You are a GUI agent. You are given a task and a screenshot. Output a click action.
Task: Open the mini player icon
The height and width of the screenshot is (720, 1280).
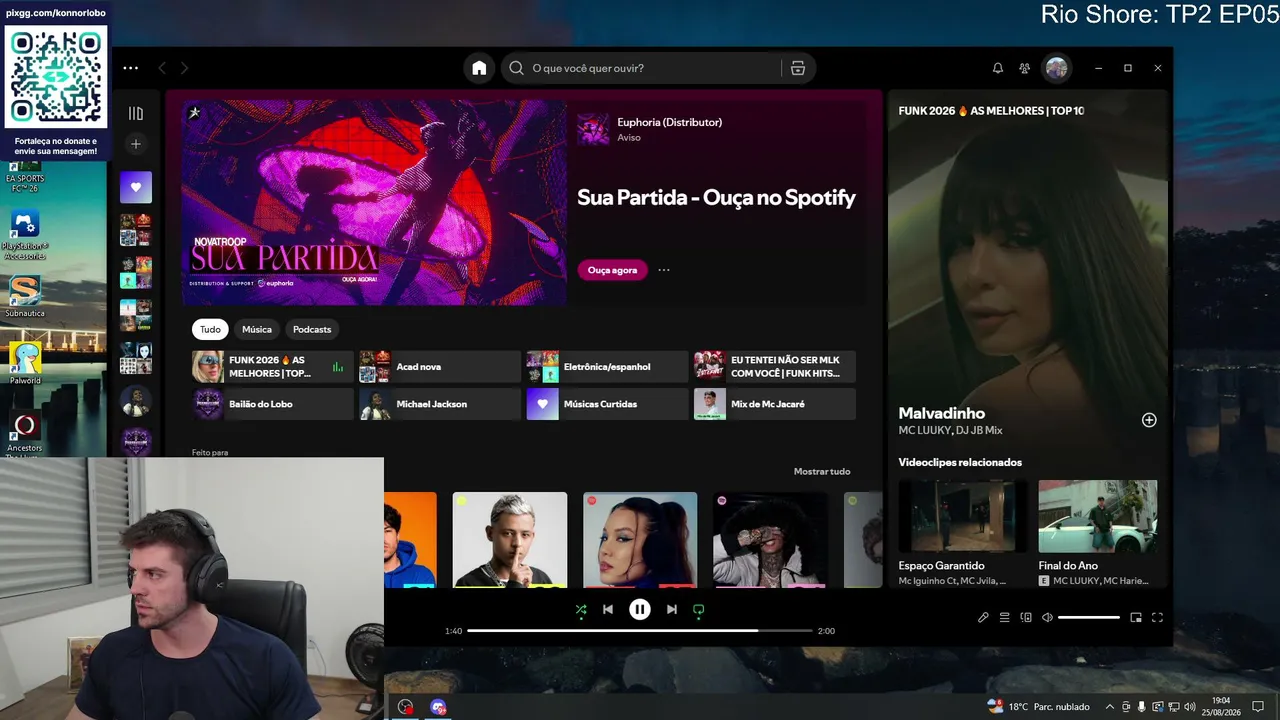click(x=1136, y=618)
